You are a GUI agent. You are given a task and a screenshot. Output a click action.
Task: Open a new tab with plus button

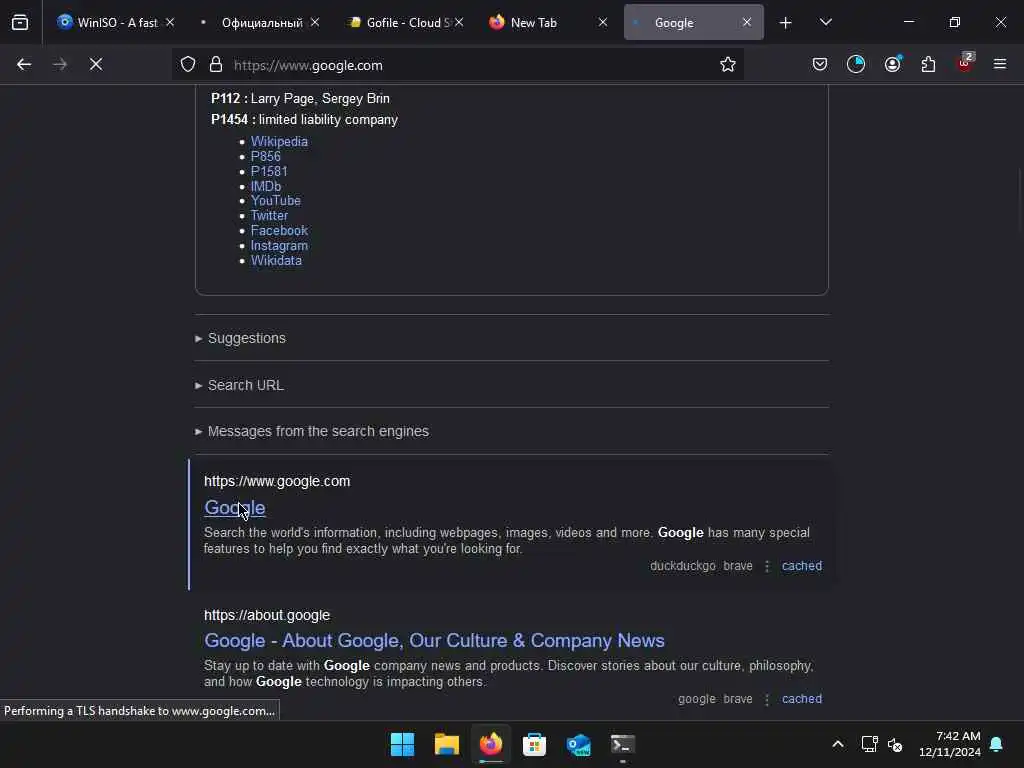(x=786, y=23)
